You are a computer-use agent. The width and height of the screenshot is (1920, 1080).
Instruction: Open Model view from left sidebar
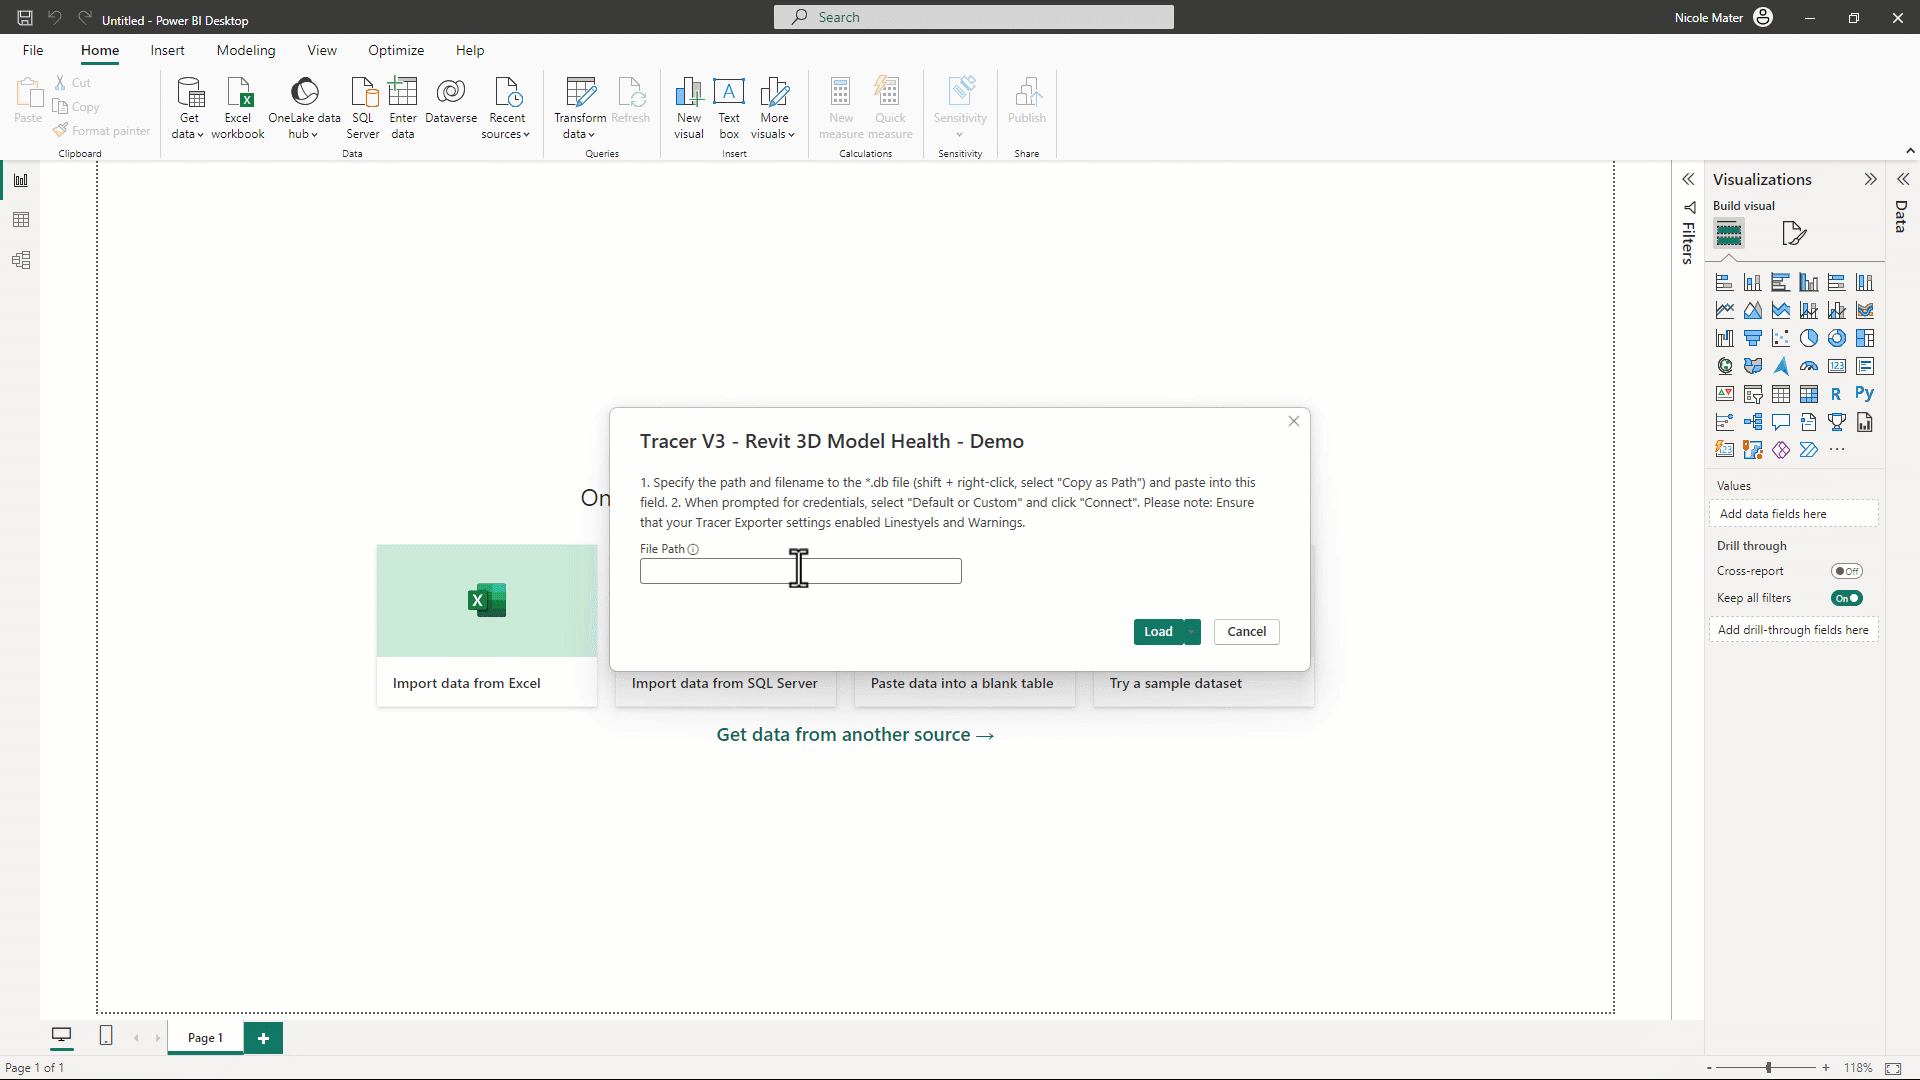tap(21, 261)
